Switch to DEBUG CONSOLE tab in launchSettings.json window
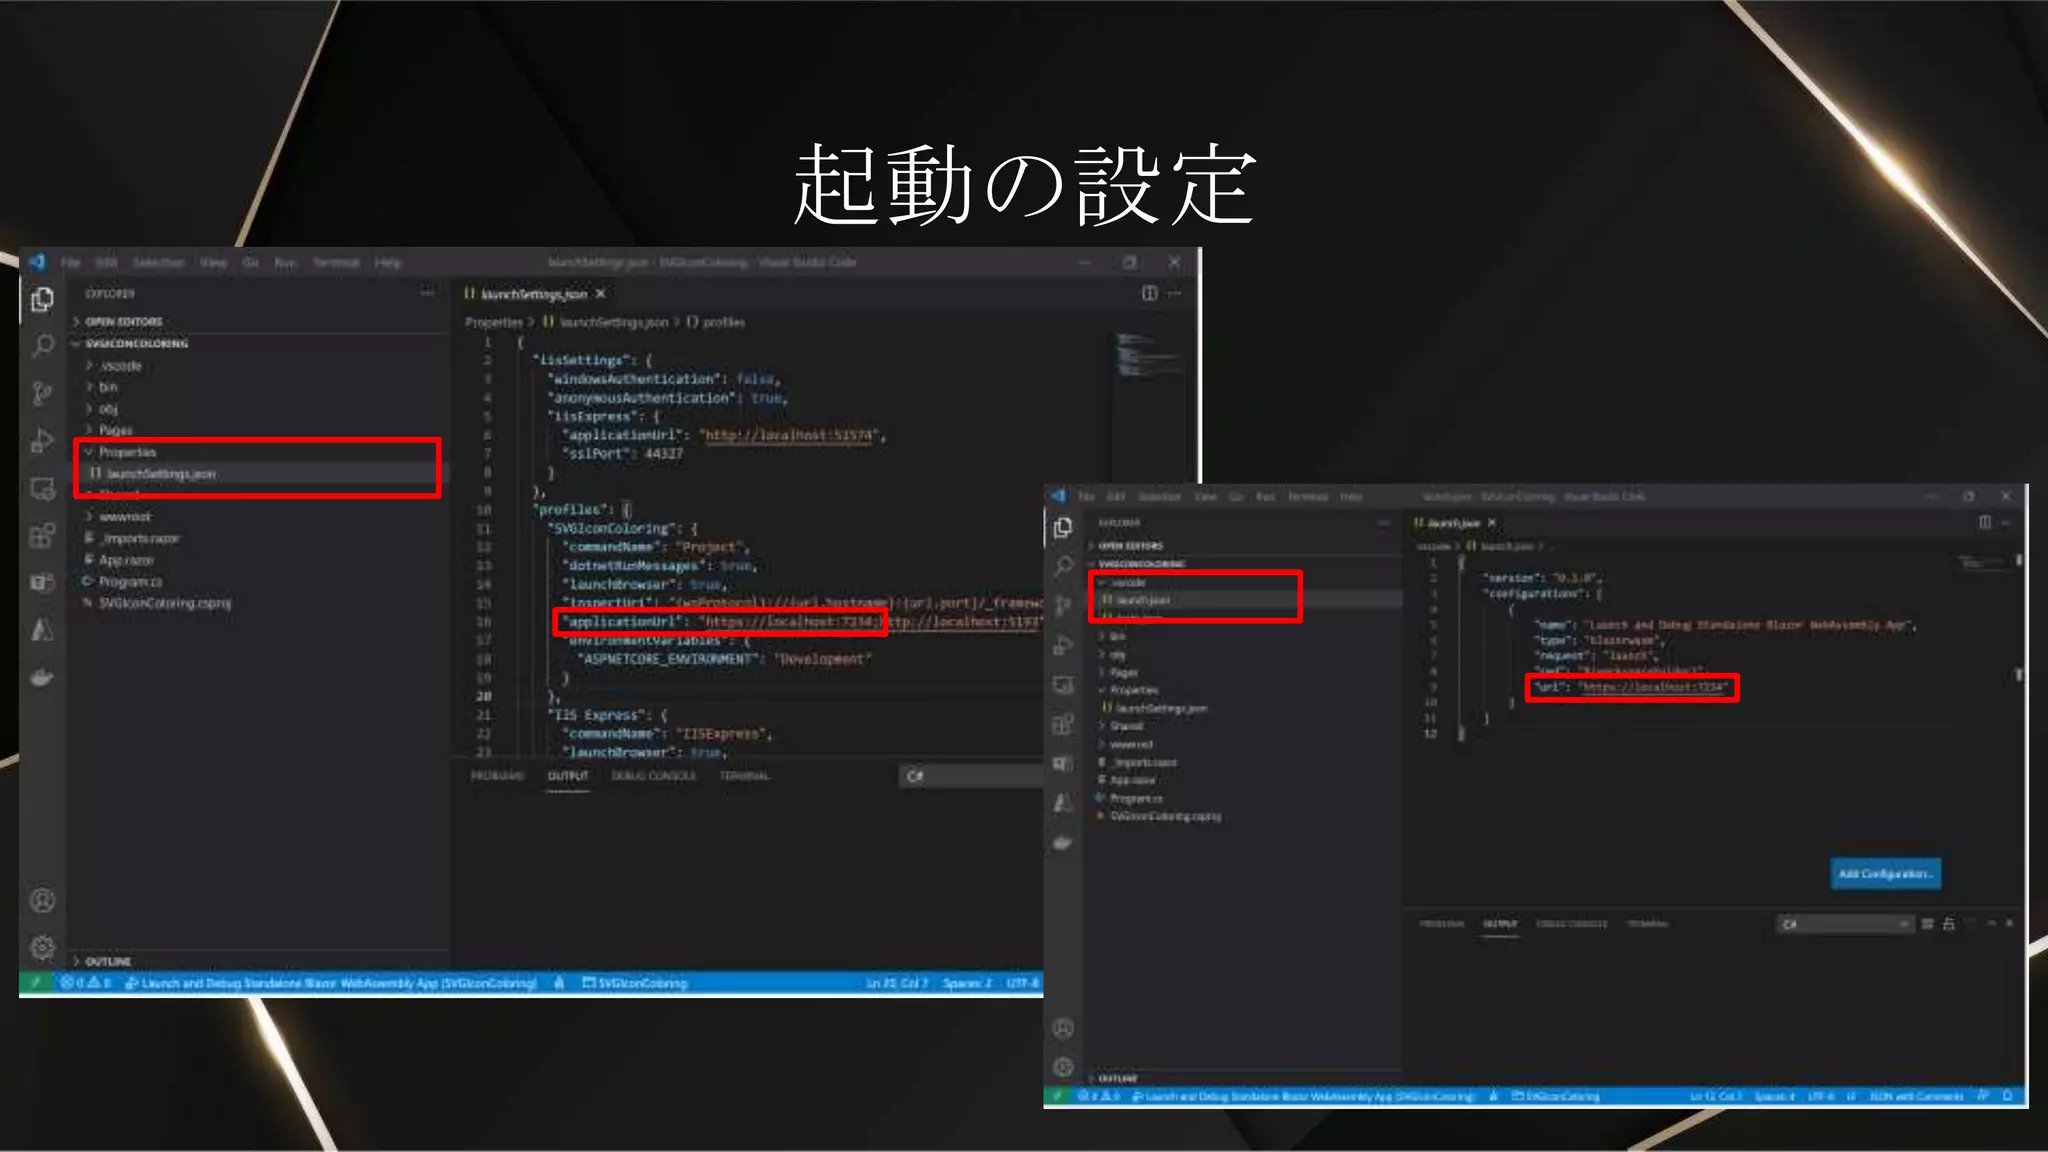Screen dimensions: 2048x1152 [653, 776]
